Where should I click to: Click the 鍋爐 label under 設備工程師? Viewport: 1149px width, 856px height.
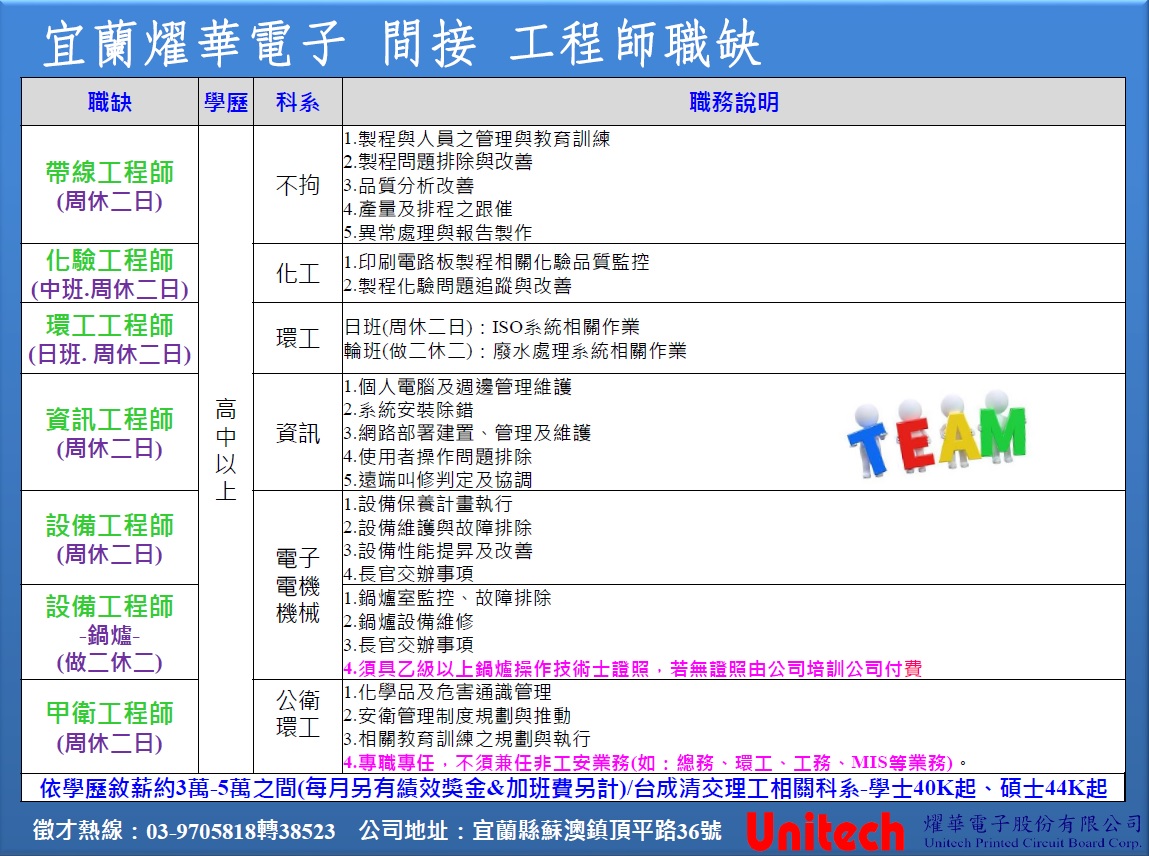pyautogui.click(x=110, y=635)
